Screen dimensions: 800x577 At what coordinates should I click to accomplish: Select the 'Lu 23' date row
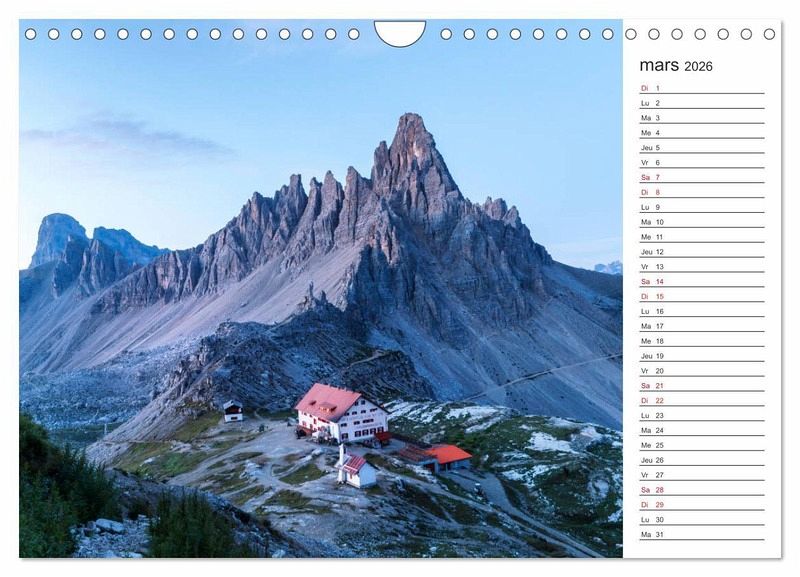coord(702,415)
